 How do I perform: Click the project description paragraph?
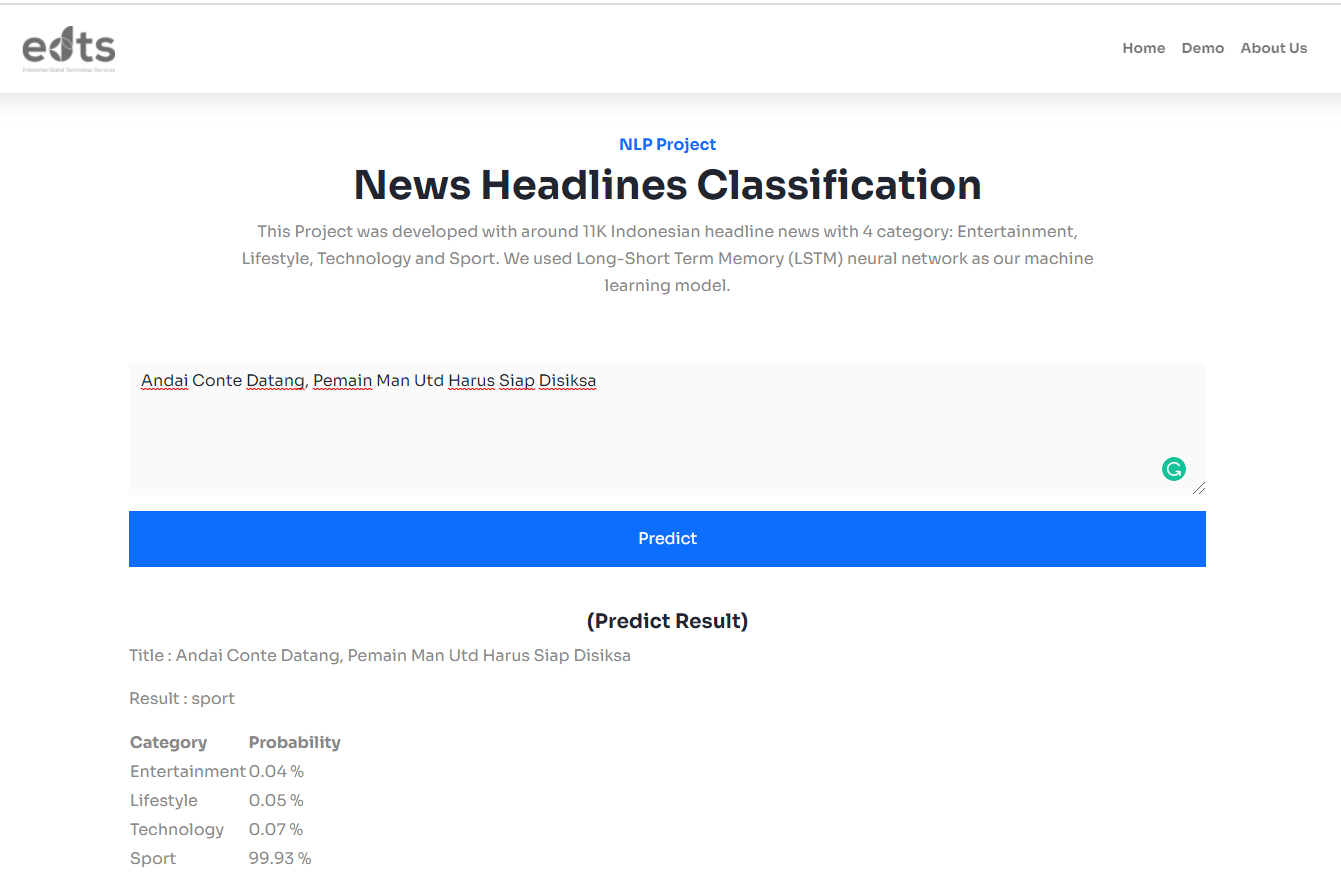coord(667,258)
